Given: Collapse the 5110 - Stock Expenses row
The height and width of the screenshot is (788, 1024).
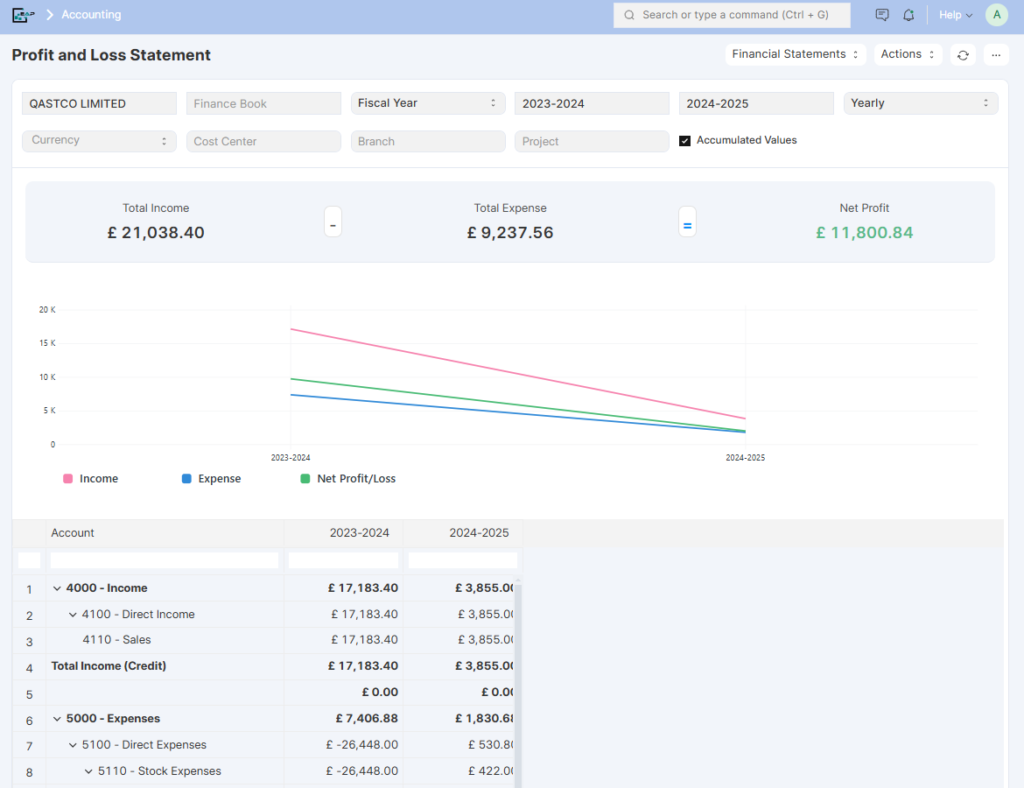Looking at the screenshot, I should [x=88, y=771].
